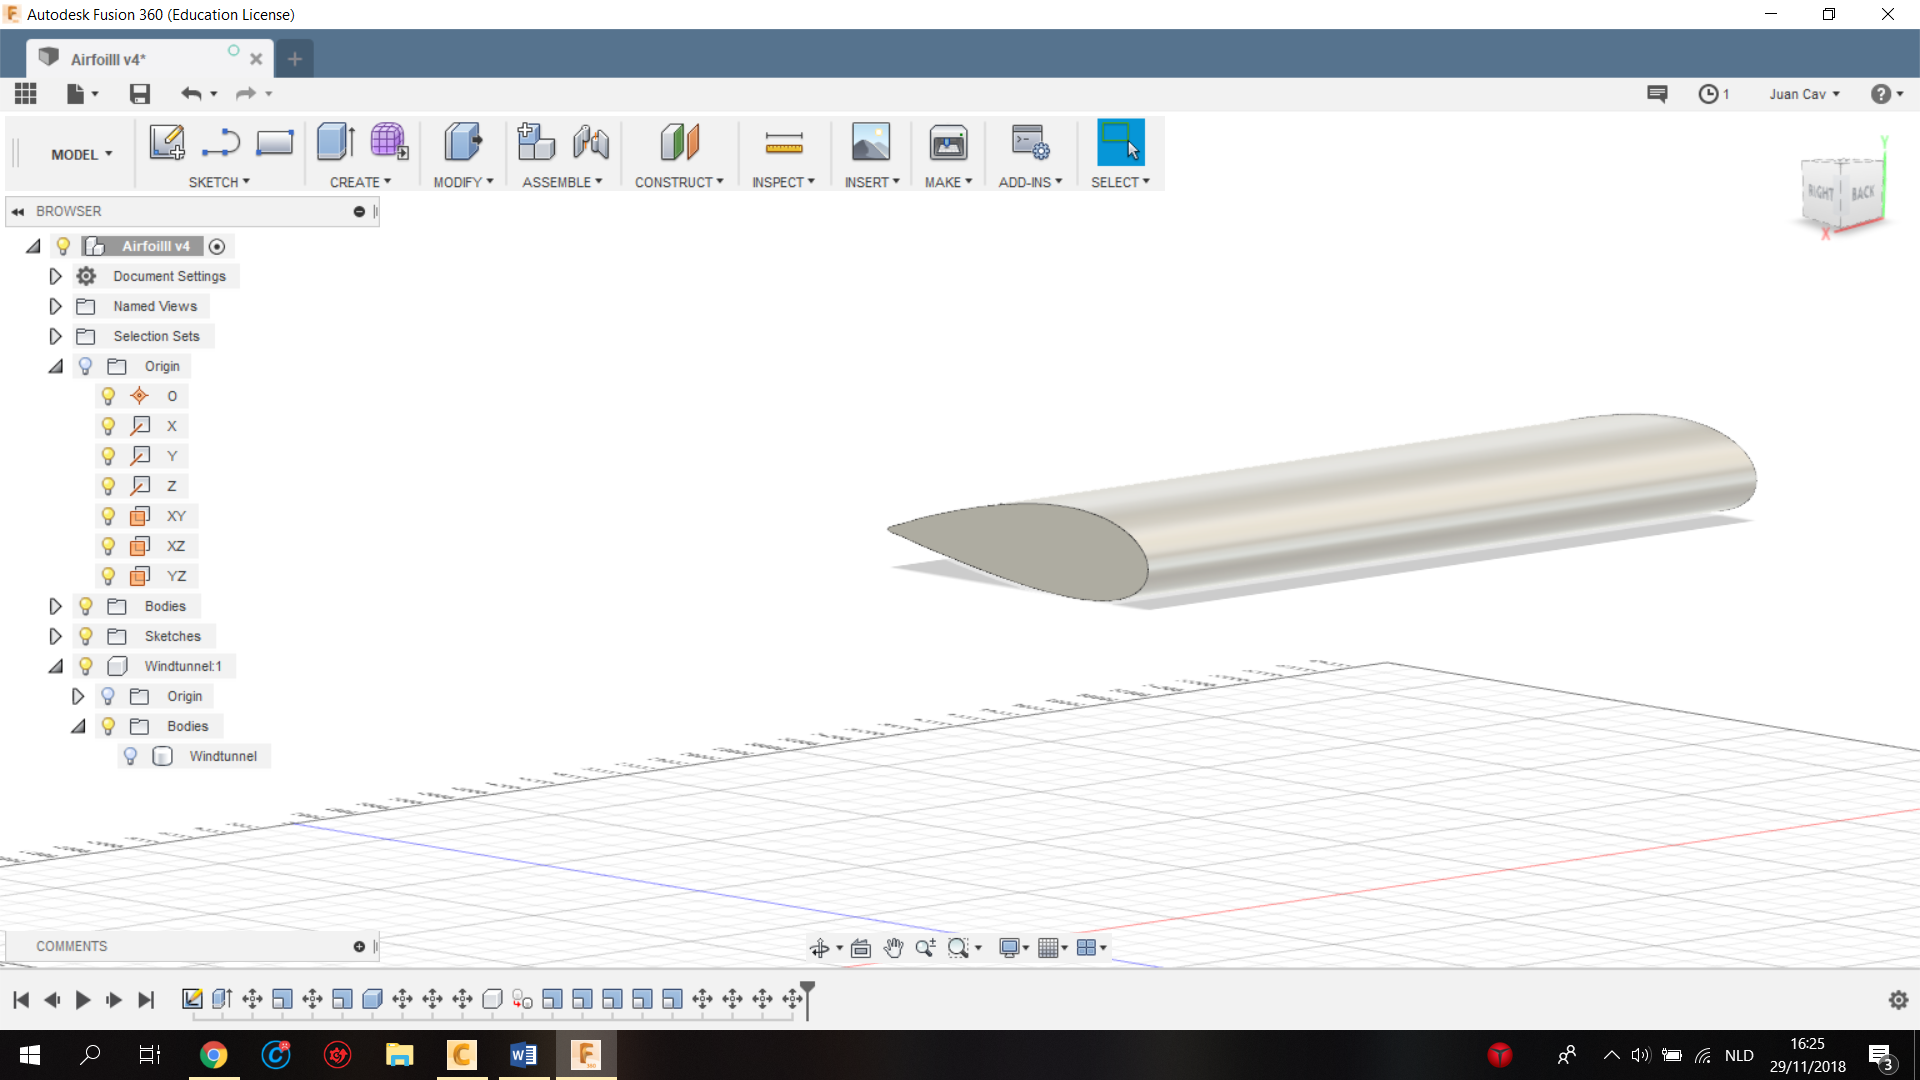This screenshot has width=1920, height=1080.
Task: Click the Zoom tool in the navigation bar
Action: (925, 947)
